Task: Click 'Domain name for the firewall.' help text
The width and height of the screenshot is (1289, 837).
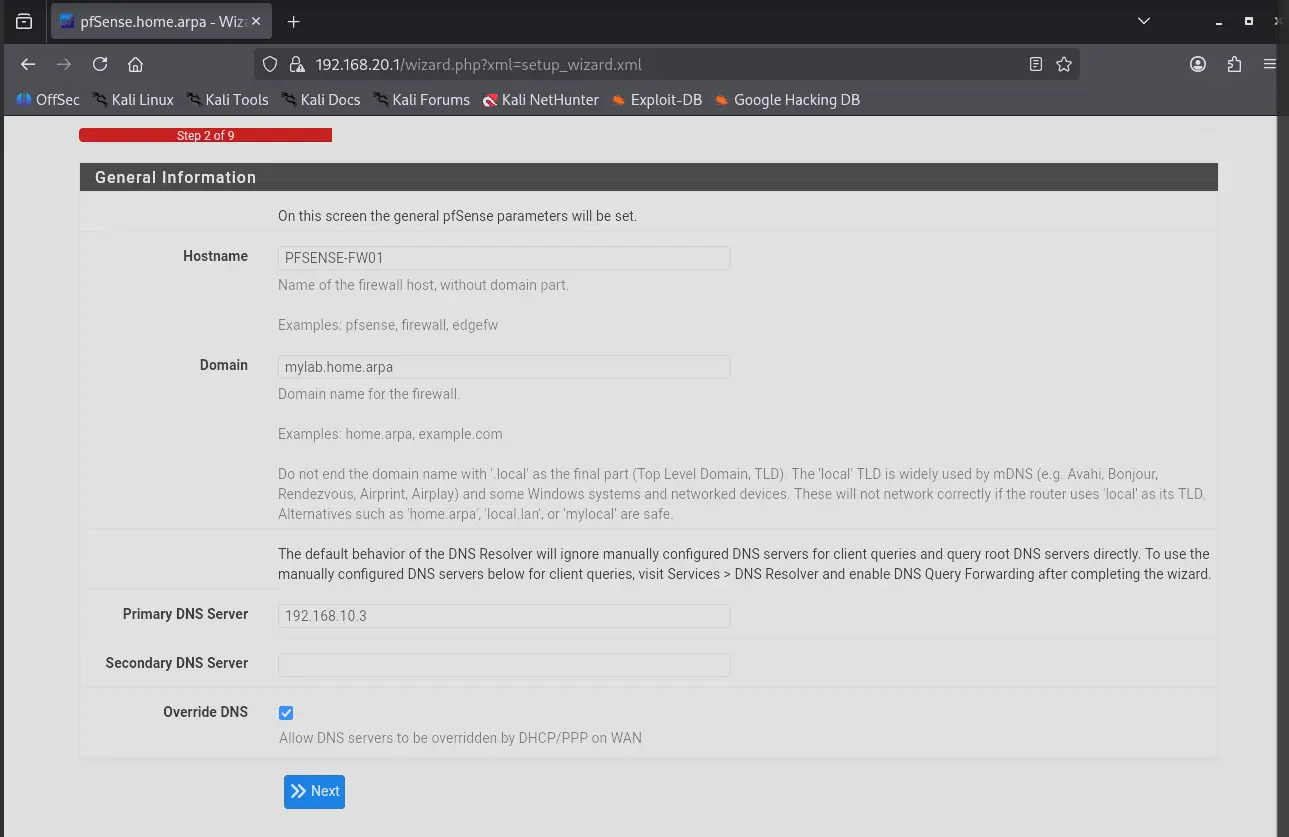Action: pos(369,394)
